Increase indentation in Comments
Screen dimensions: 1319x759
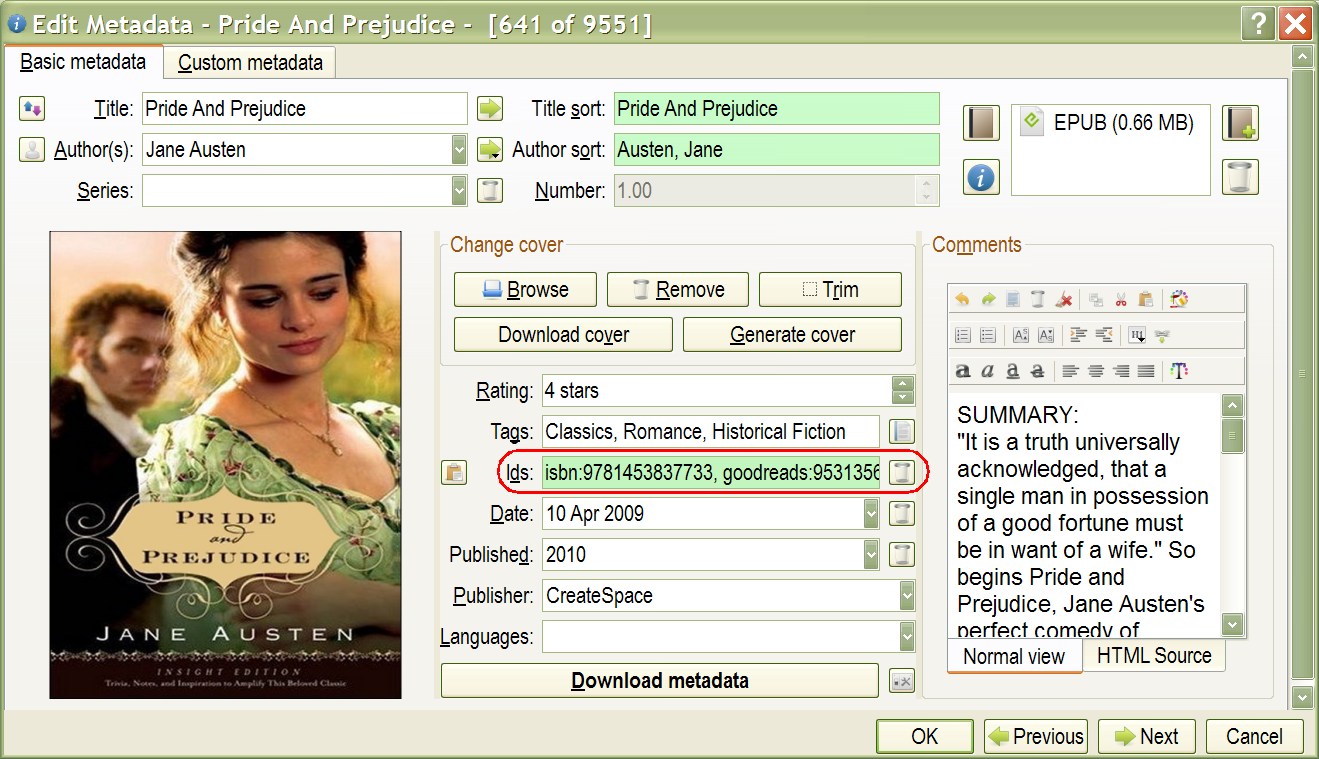coord(1078,335)
